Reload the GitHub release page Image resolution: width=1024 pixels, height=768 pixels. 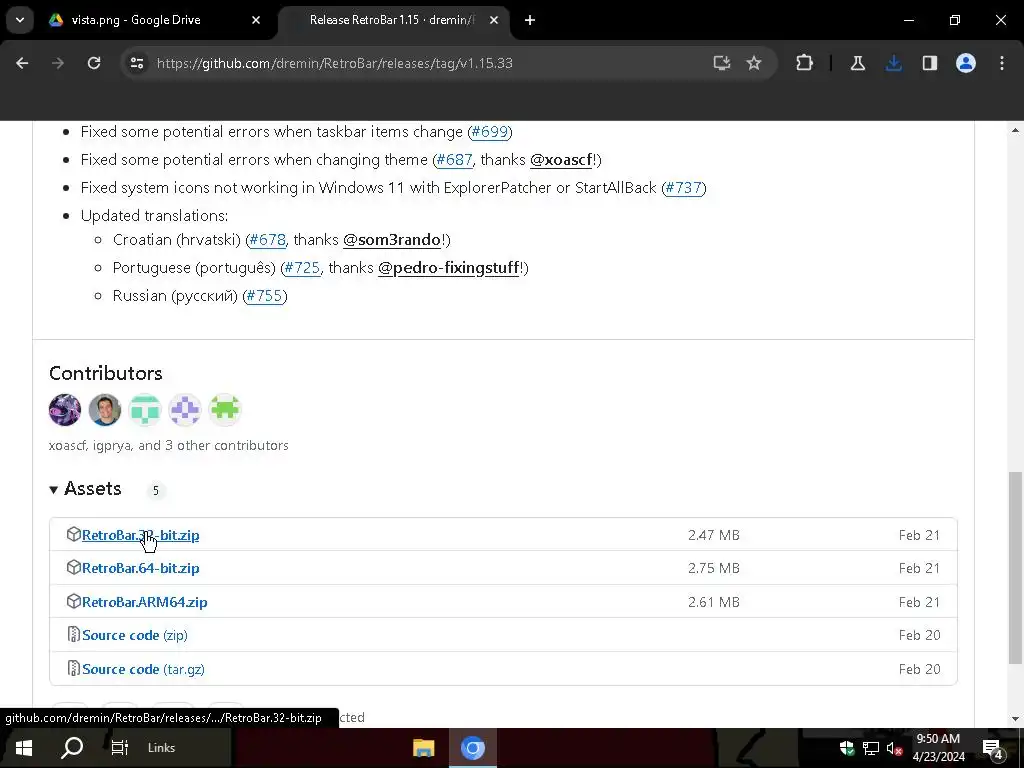click(x=94, y=63)
